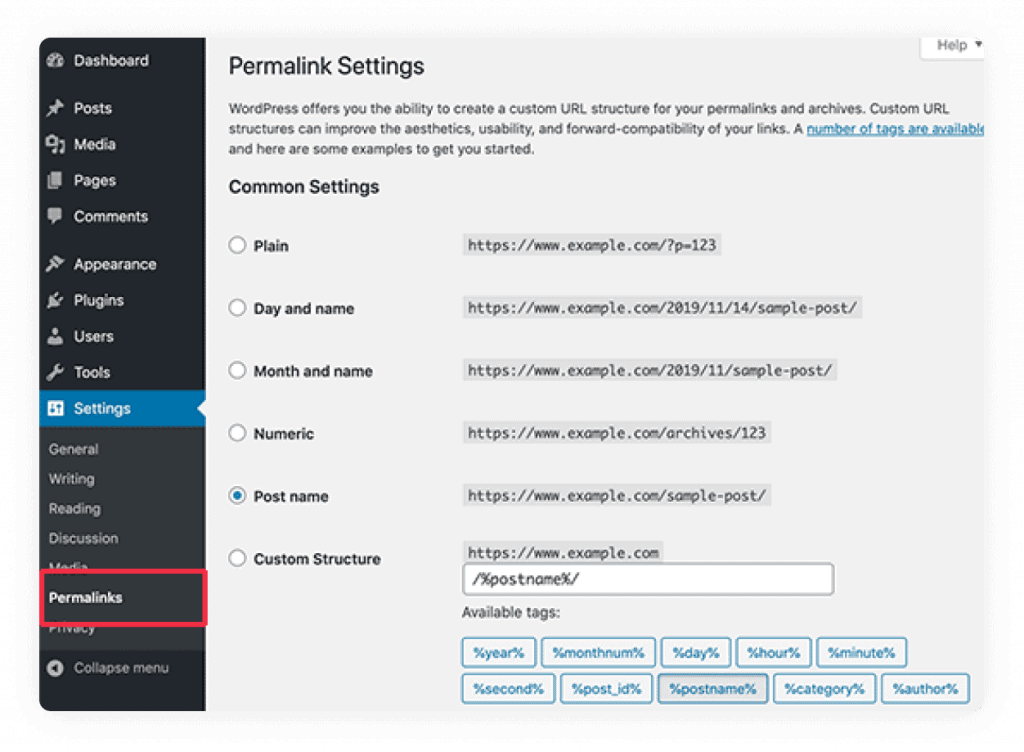
Task: Select the Numeric permalink radio button
Action: tap(237, 433)
